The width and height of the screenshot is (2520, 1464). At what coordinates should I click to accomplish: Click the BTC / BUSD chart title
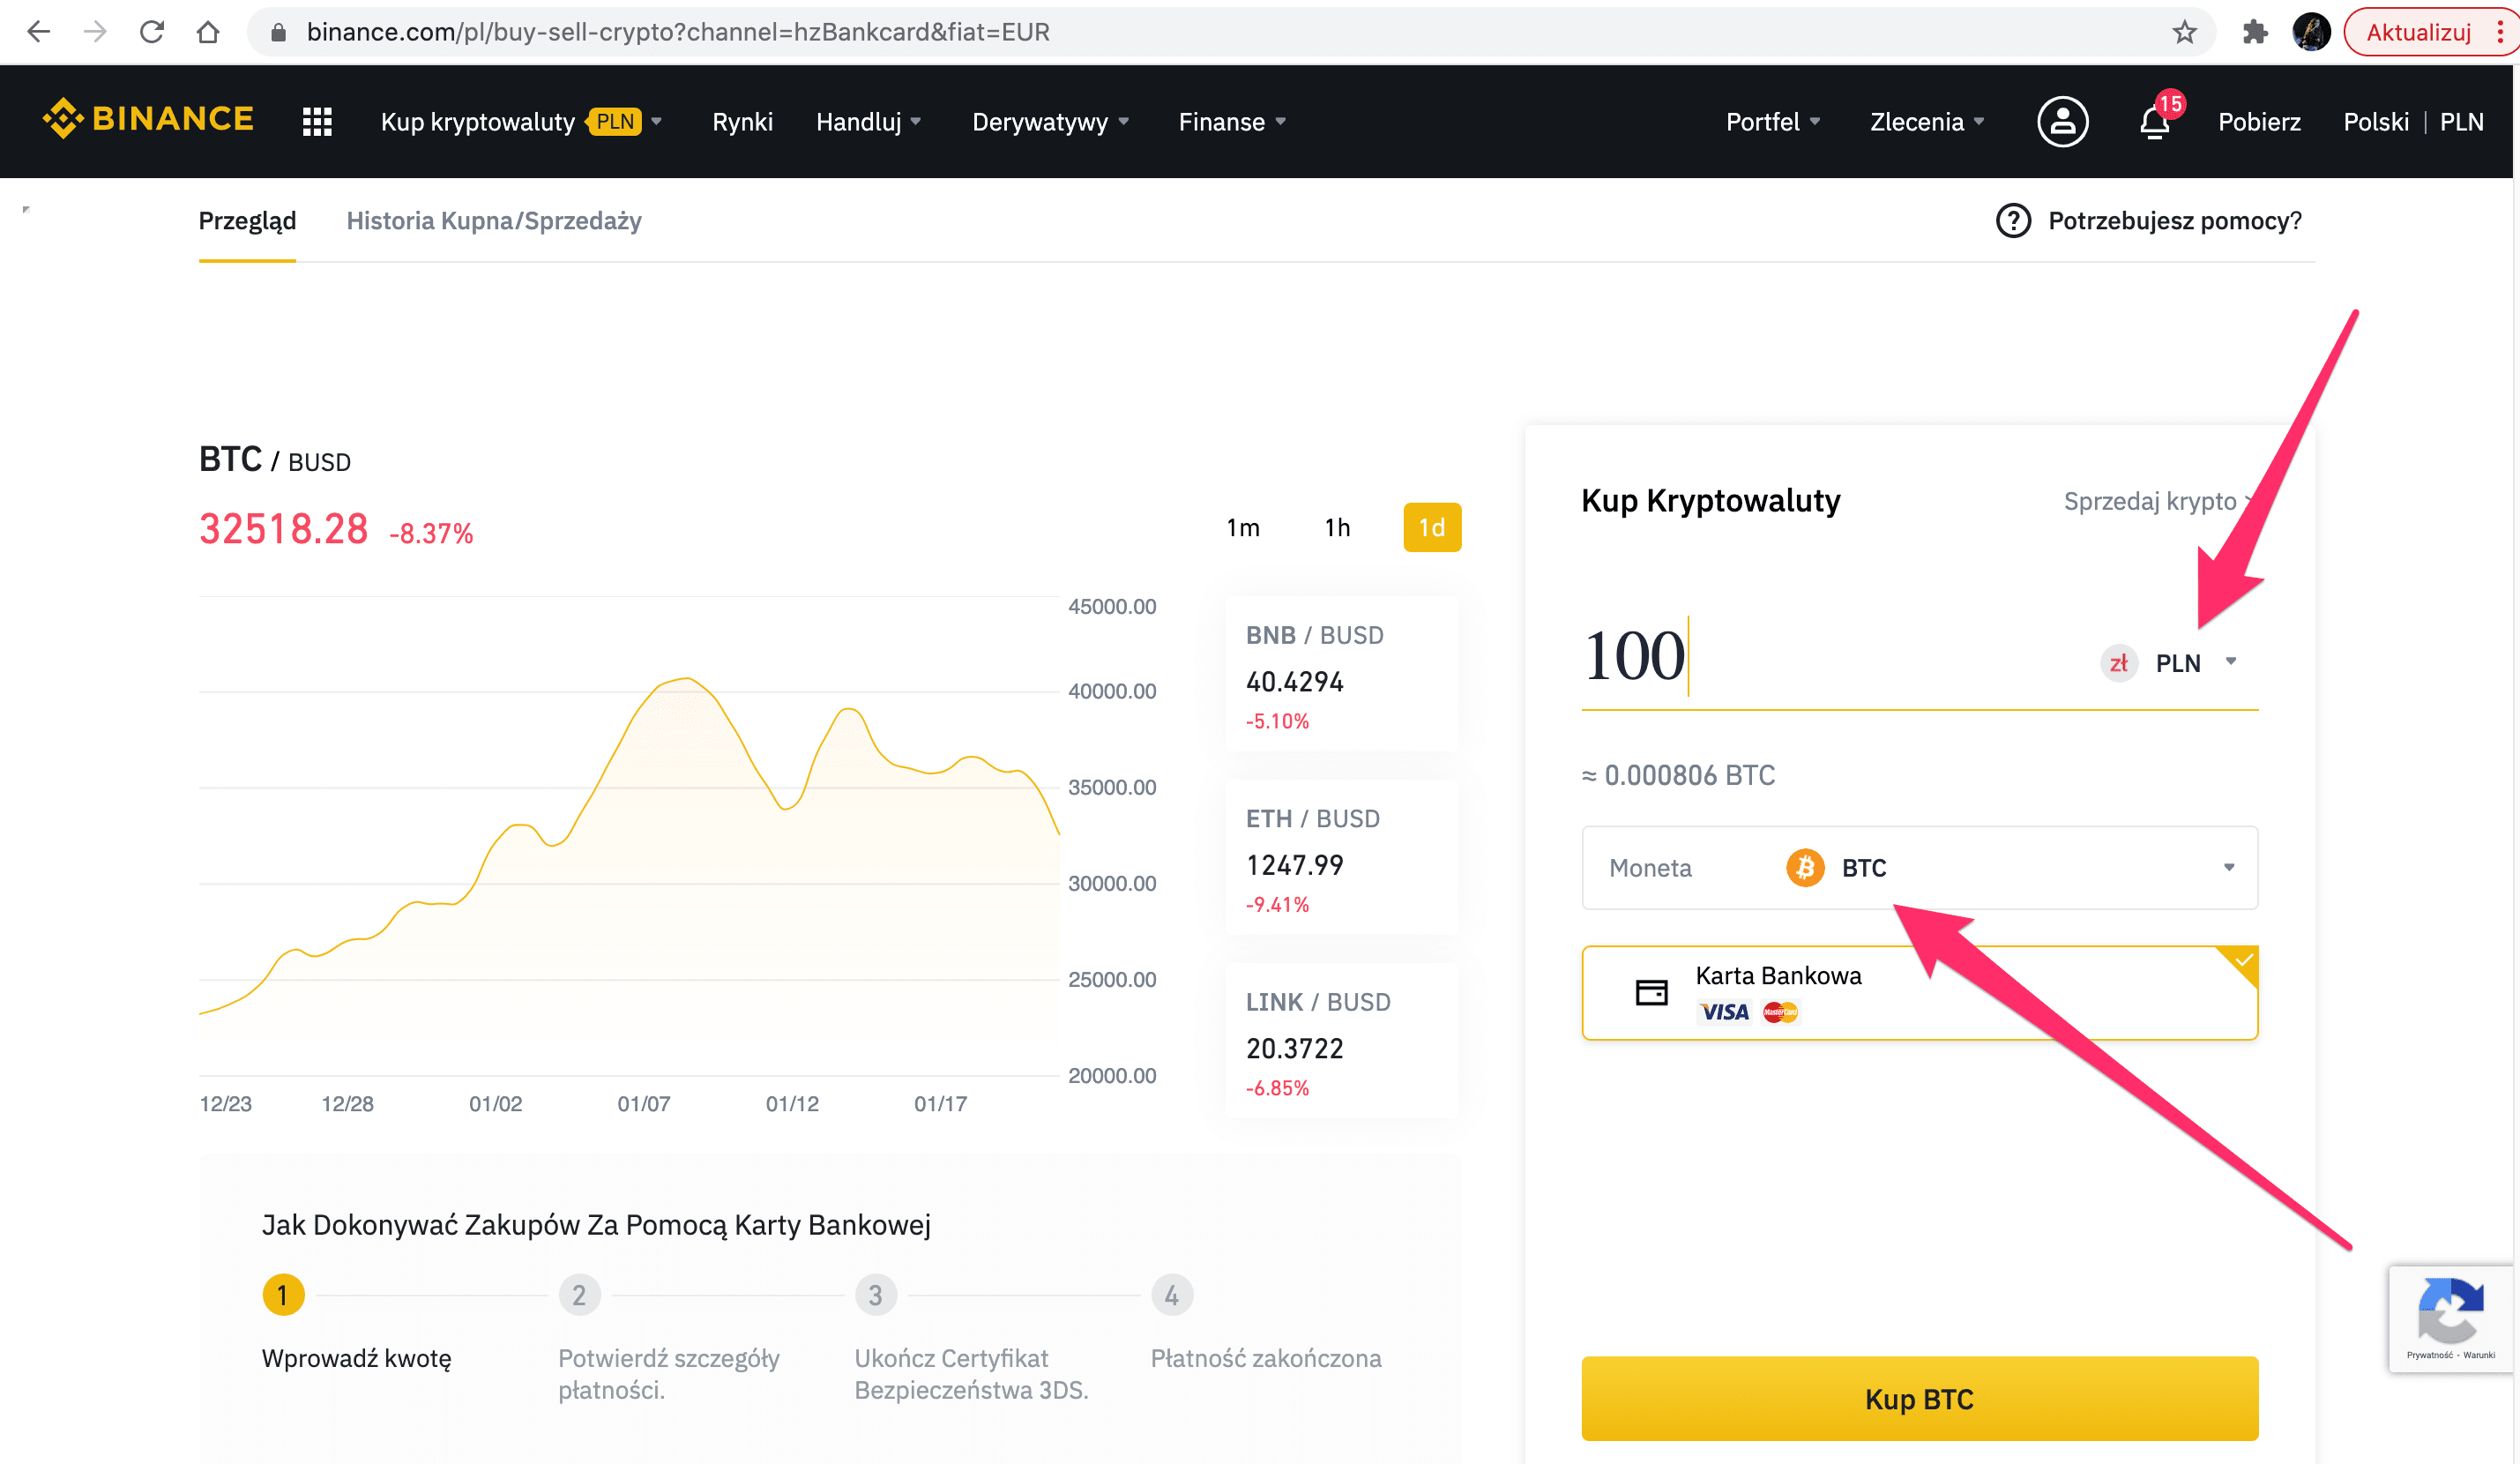pos(275,460)
